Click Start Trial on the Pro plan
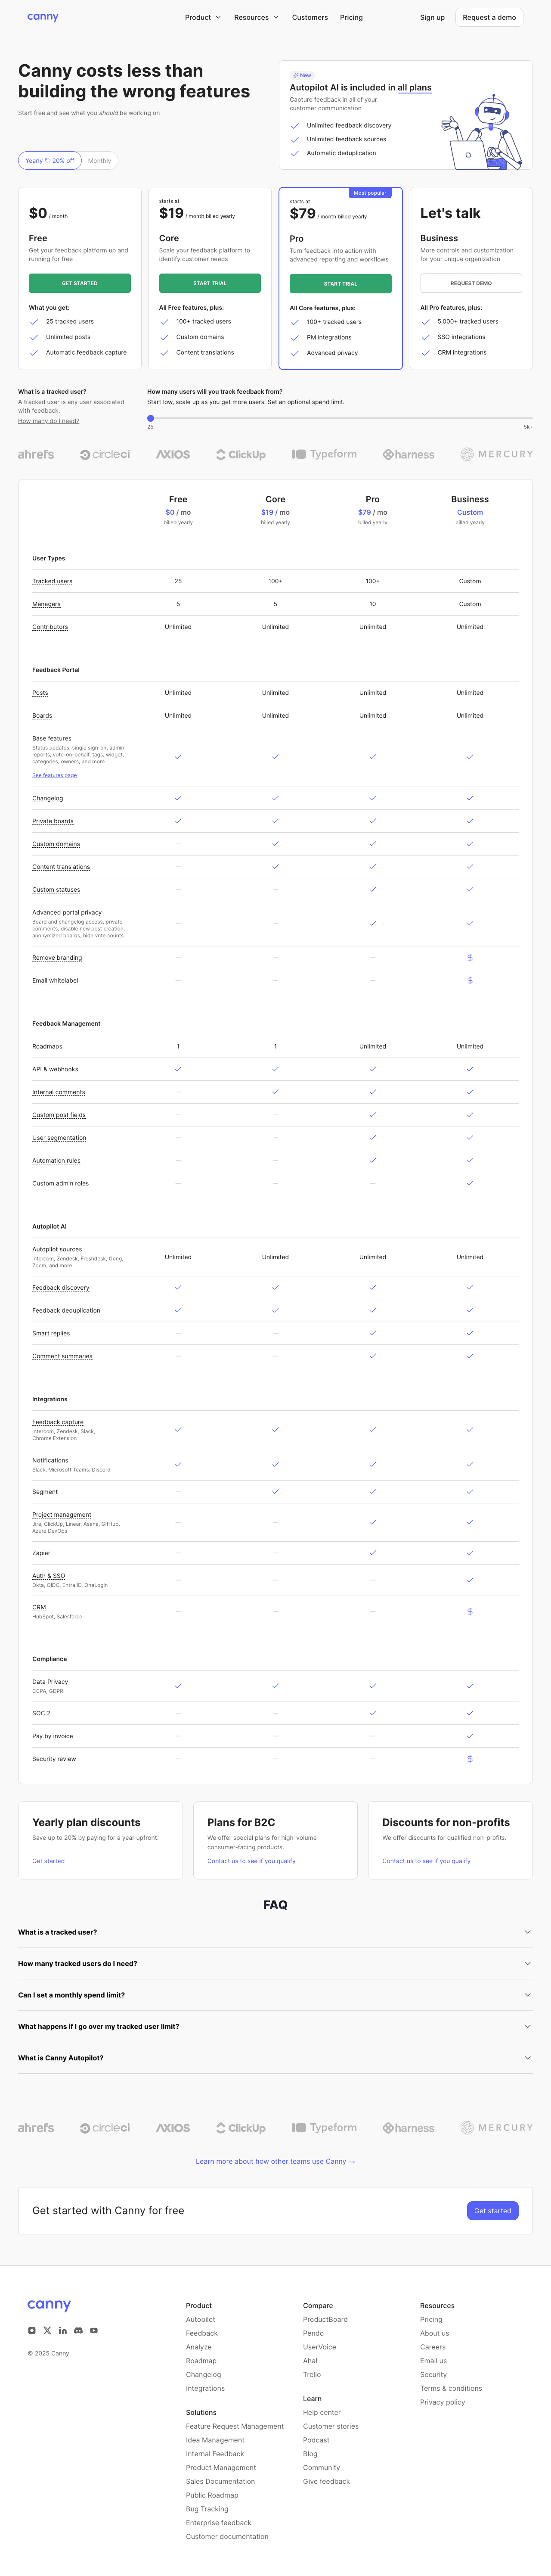Viewport: 551px width, 2576px height. click(x=340, y=283)
